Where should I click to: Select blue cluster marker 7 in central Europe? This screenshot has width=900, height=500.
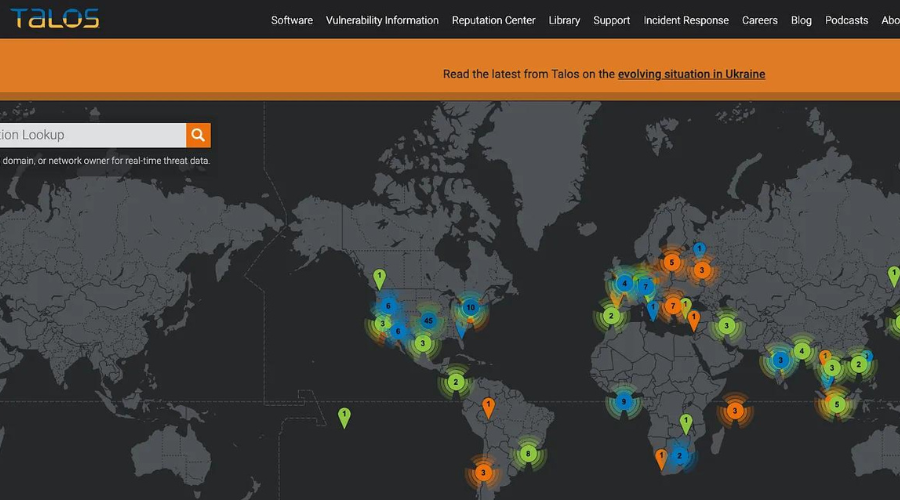[x=646, y=286]
